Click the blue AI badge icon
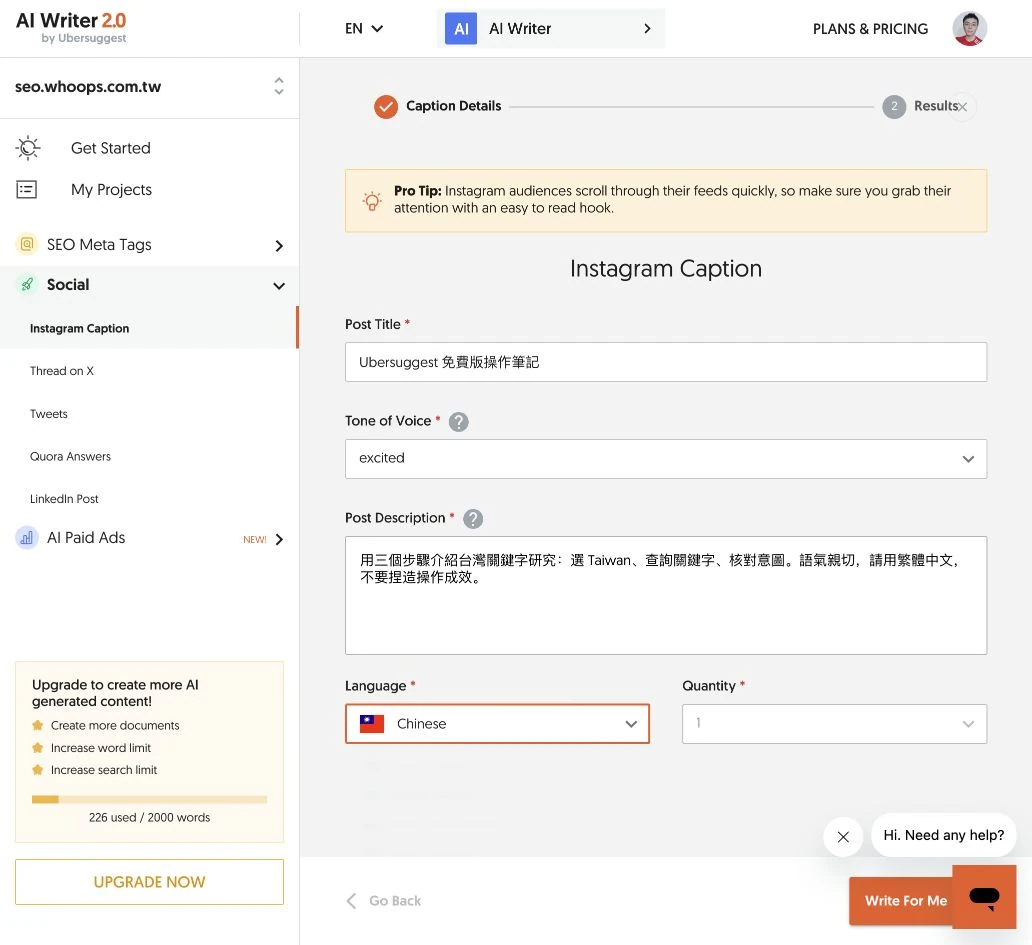The height and width of the screenshot is (945, 1032). coord(461,28)
